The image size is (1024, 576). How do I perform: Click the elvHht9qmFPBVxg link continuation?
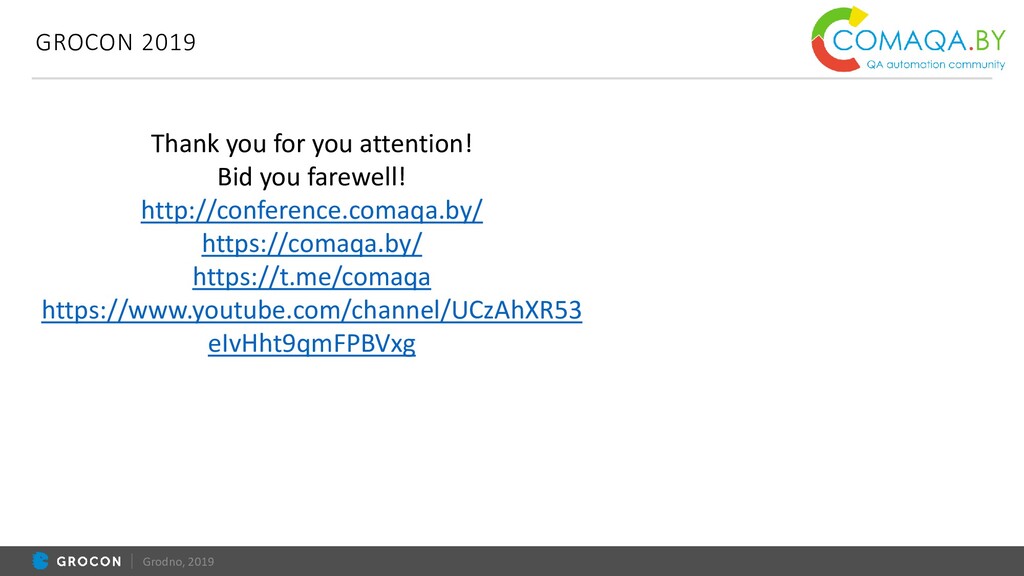click(x=312, y=344)
